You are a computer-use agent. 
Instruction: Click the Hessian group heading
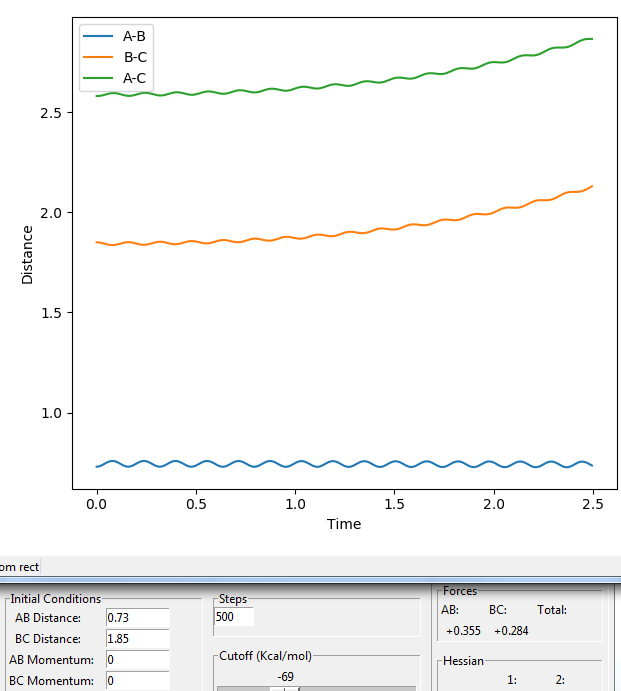463,661
